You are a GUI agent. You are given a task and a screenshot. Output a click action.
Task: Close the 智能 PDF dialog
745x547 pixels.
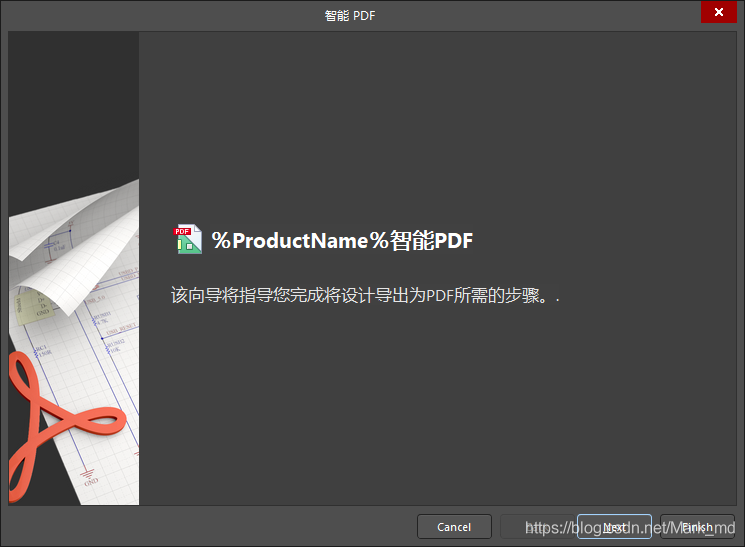tap(718, 12)
